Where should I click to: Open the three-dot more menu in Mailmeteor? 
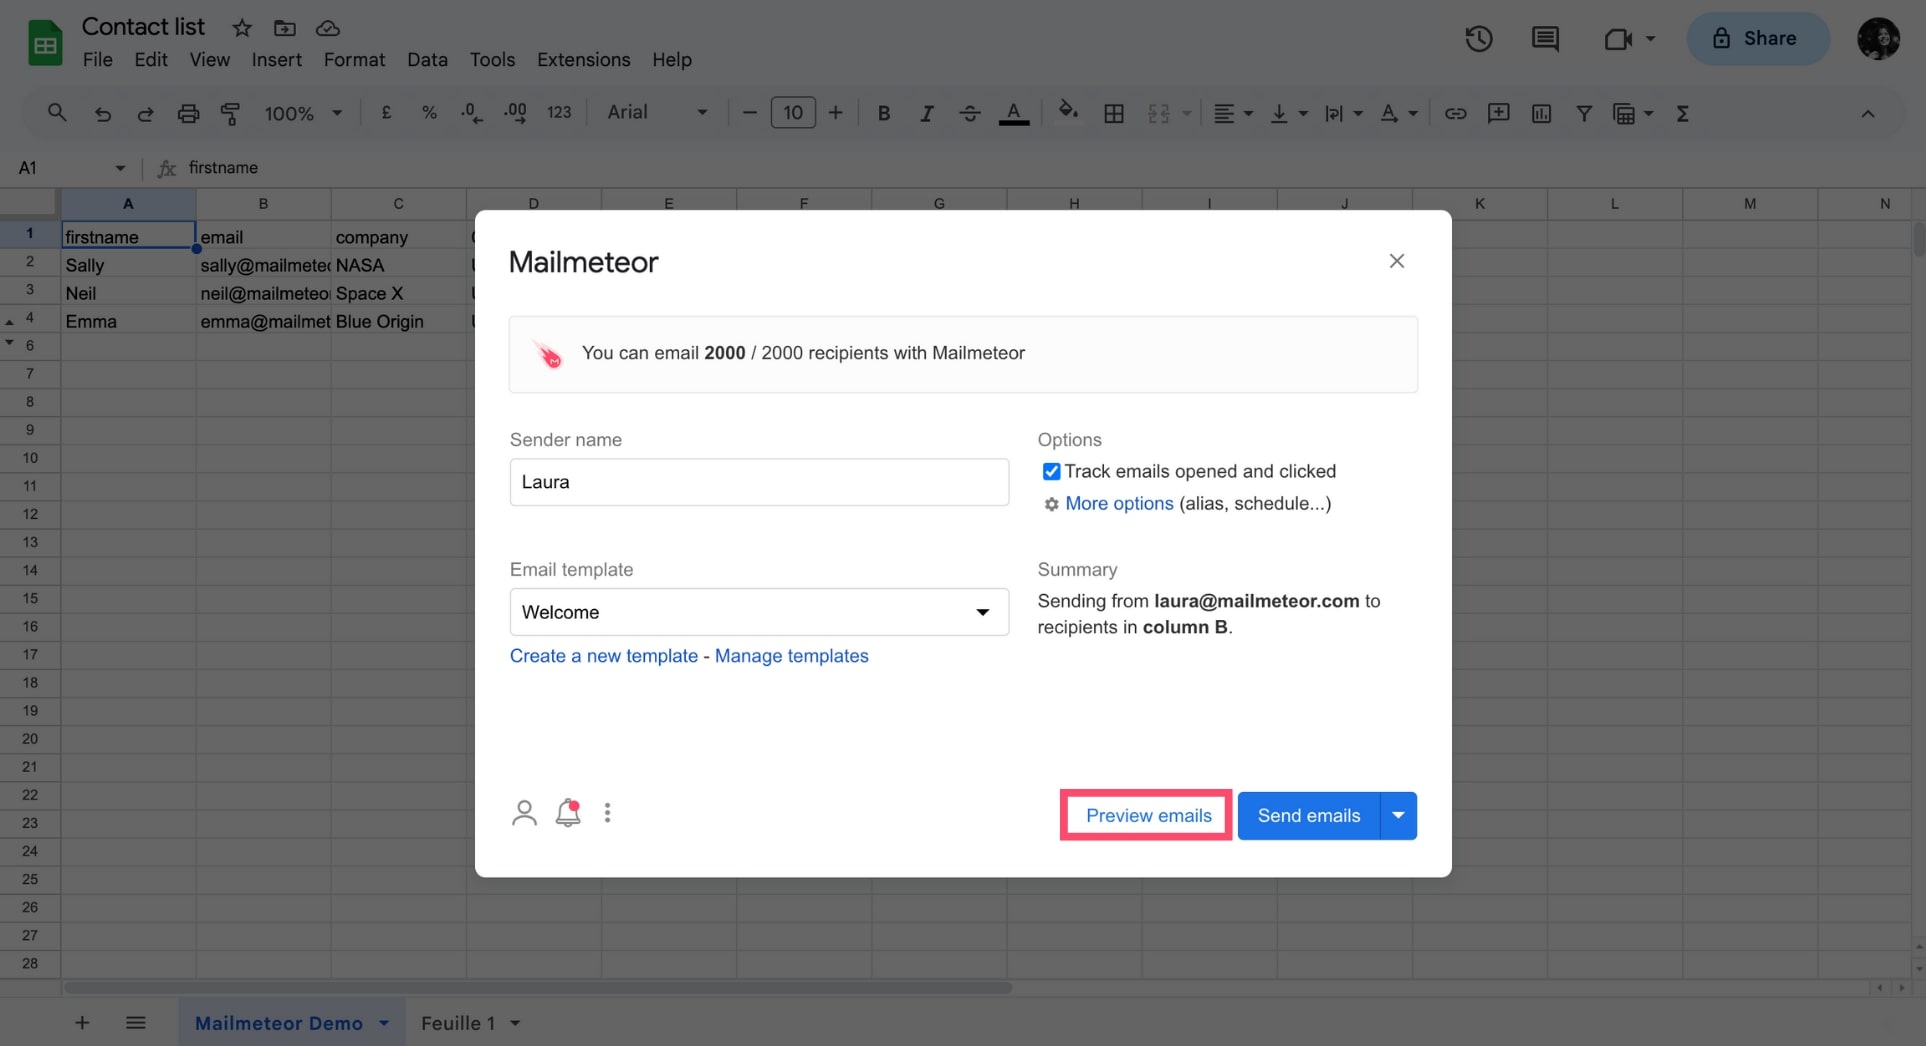point(607,813)
